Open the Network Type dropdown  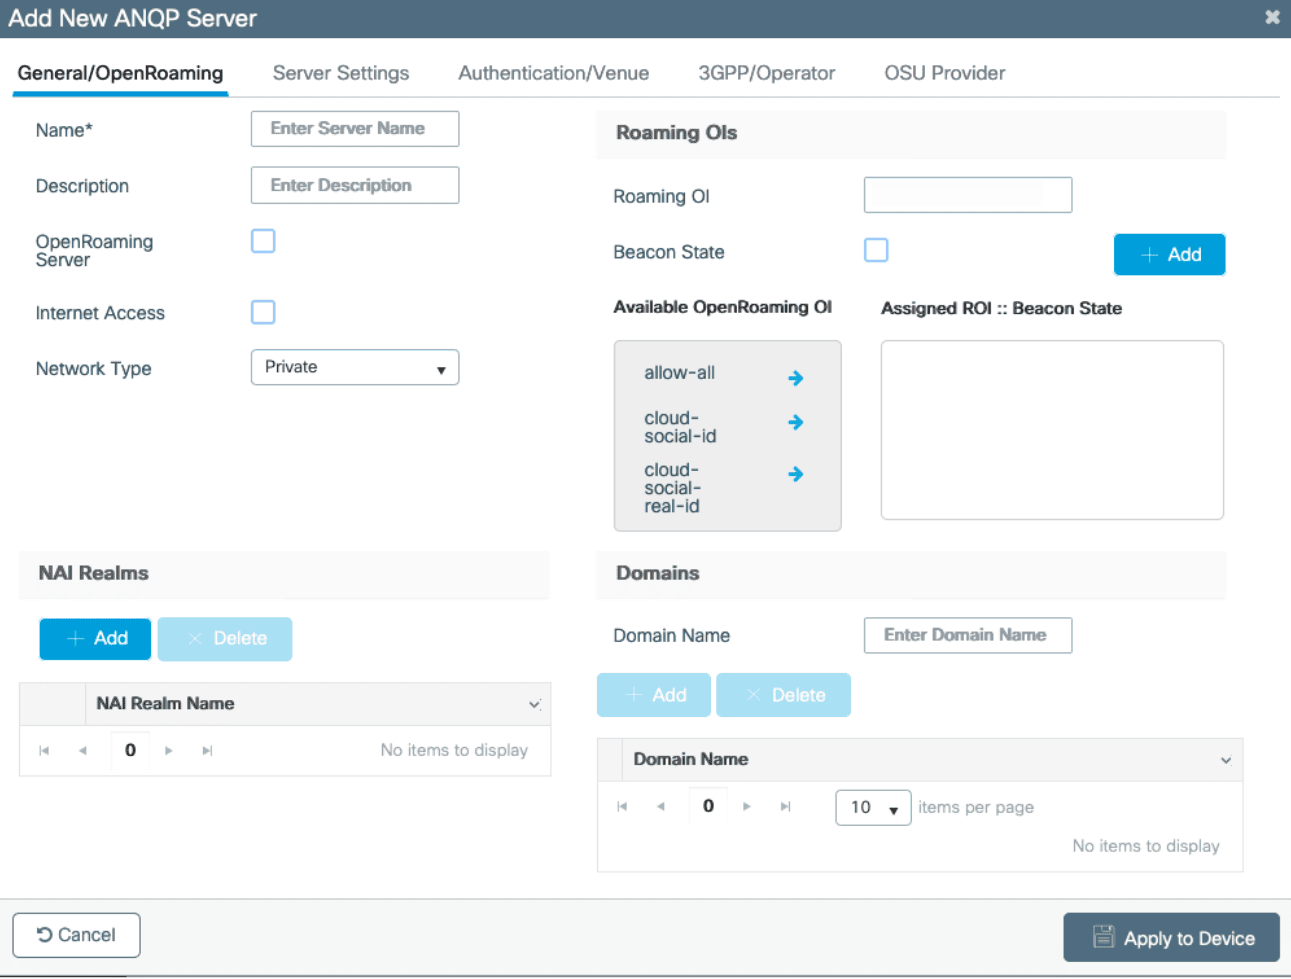[355, 367]
